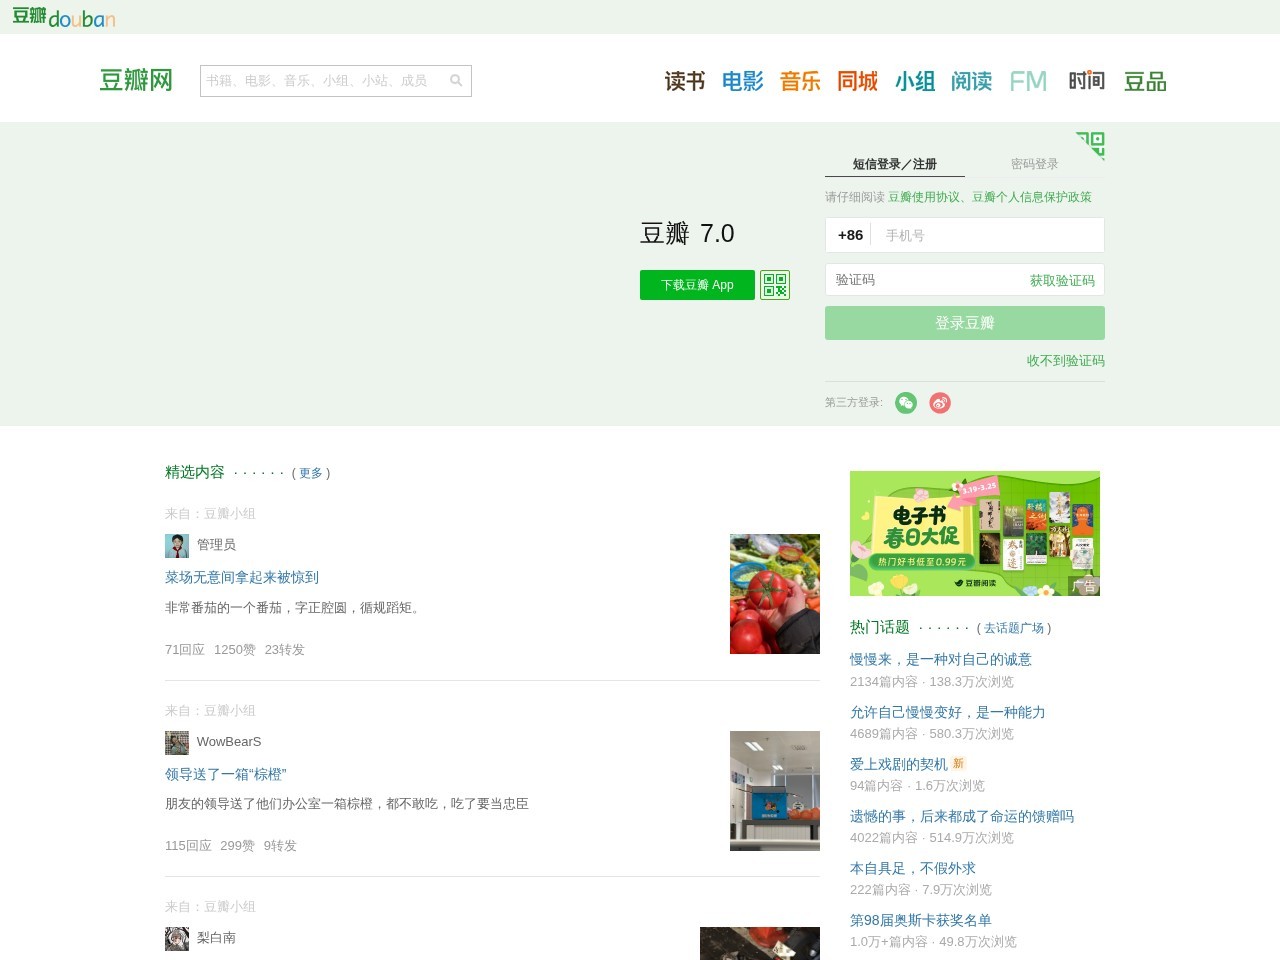Open the 小组 section in navigation

pyautogui.click(x=915, y=81)
